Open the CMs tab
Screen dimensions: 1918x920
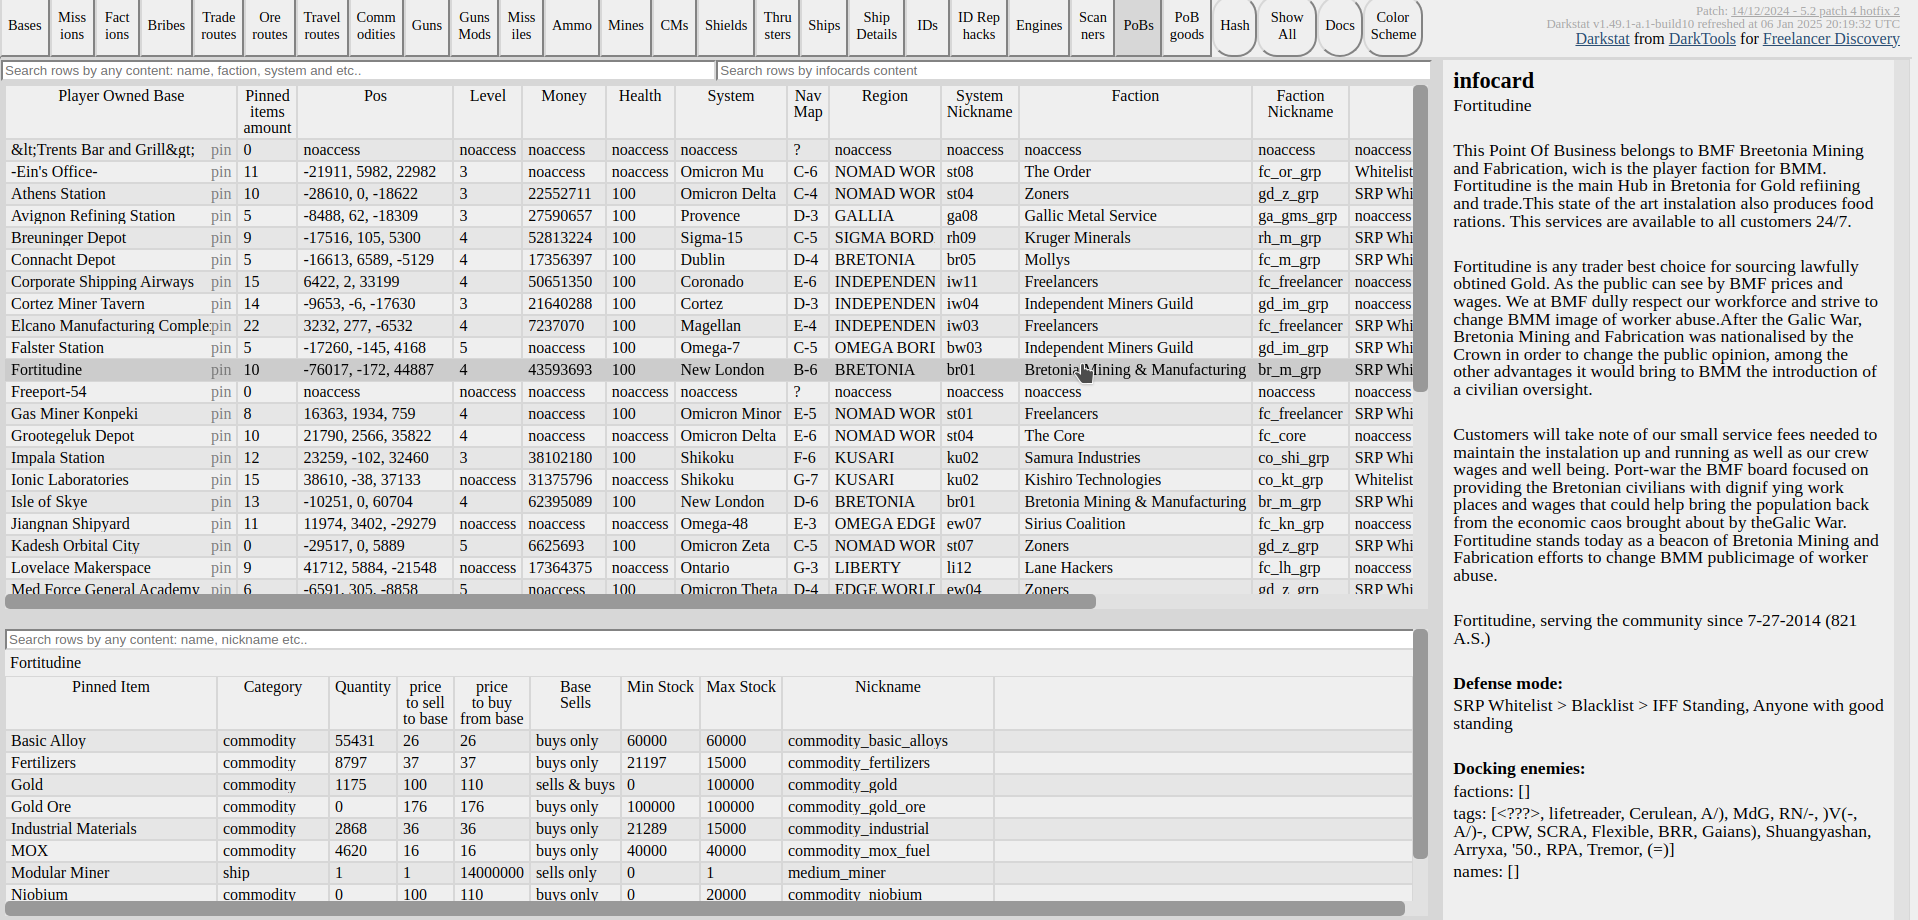click(674, 26)
